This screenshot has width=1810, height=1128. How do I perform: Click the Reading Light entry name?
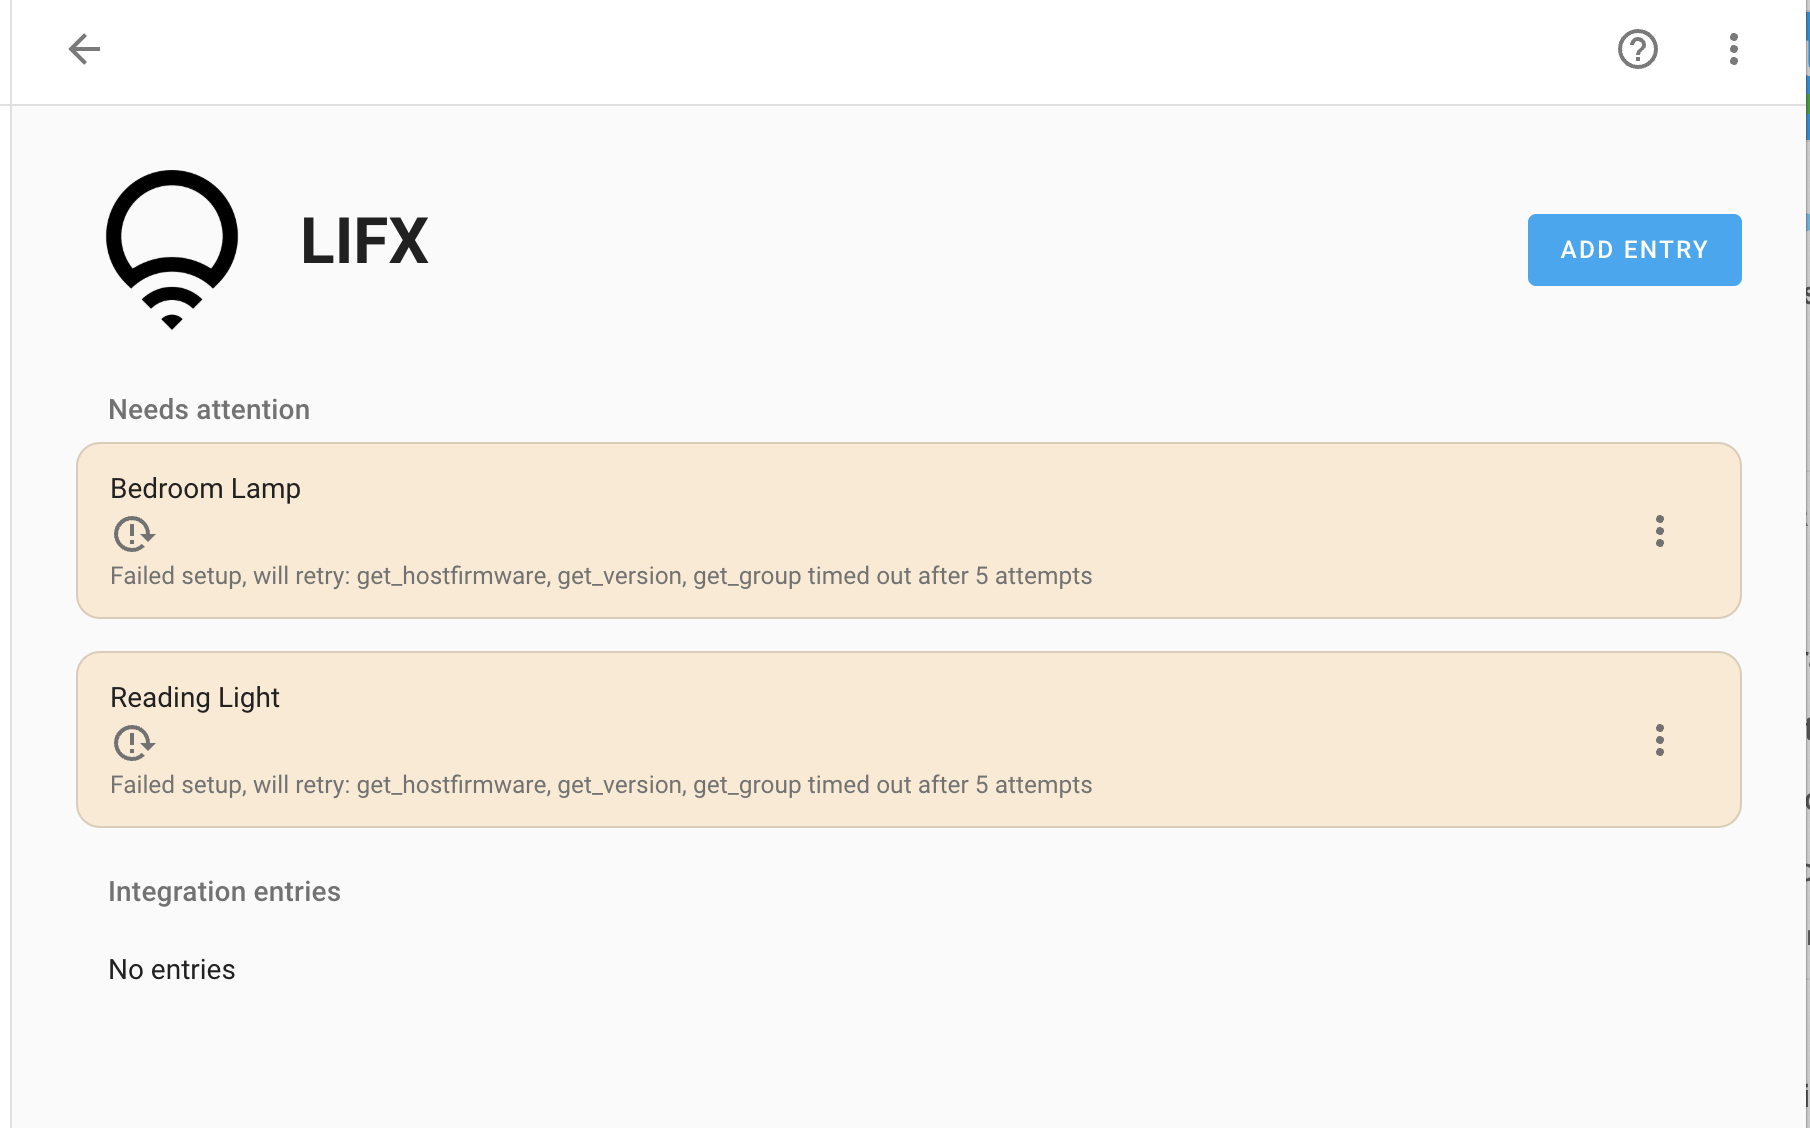click(194, 697)
